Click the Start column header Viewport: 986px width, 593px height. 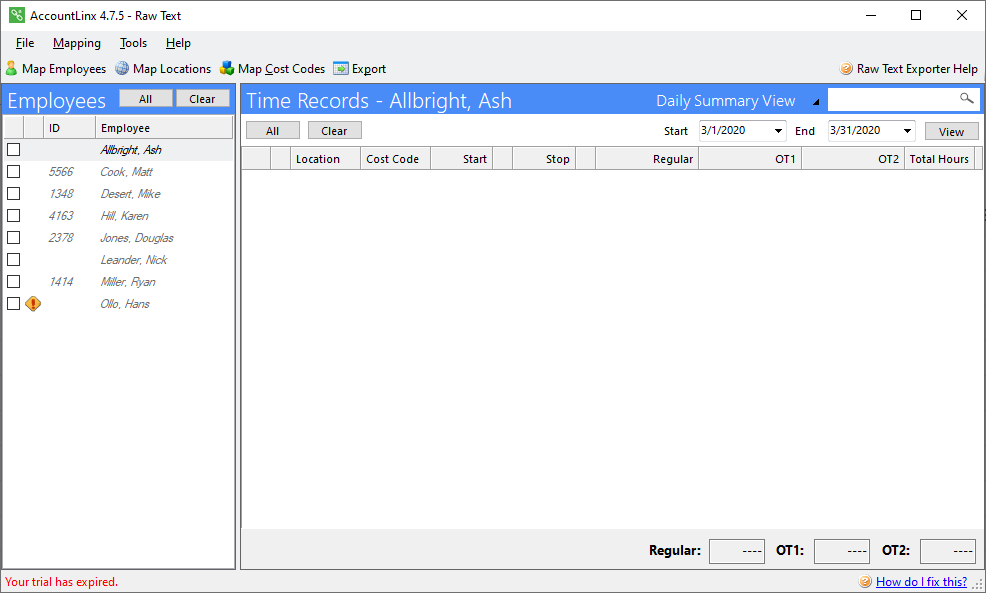462,159
